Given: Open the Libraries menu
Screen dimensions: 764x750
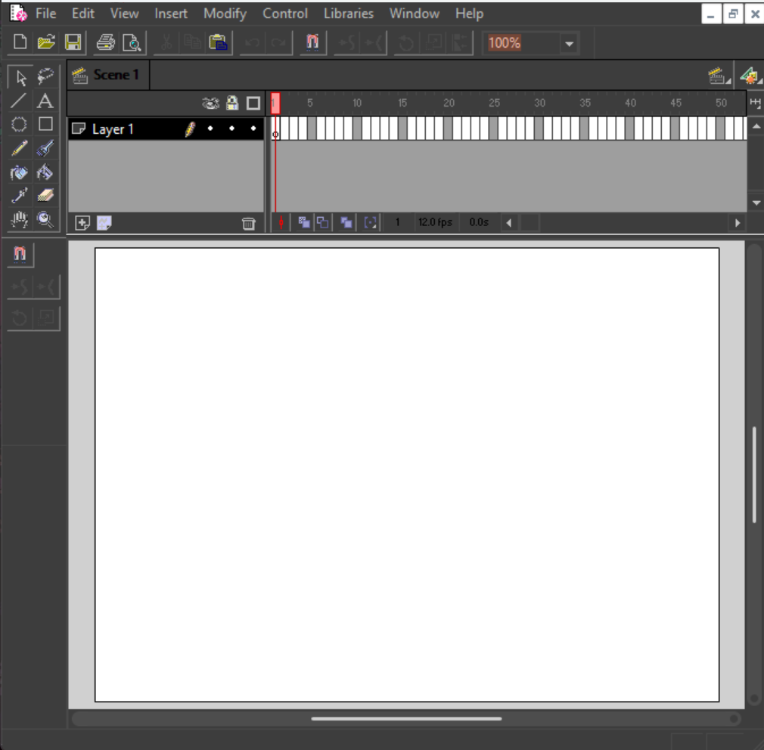Looking at the screenshot, I should (x=348, y=14).
